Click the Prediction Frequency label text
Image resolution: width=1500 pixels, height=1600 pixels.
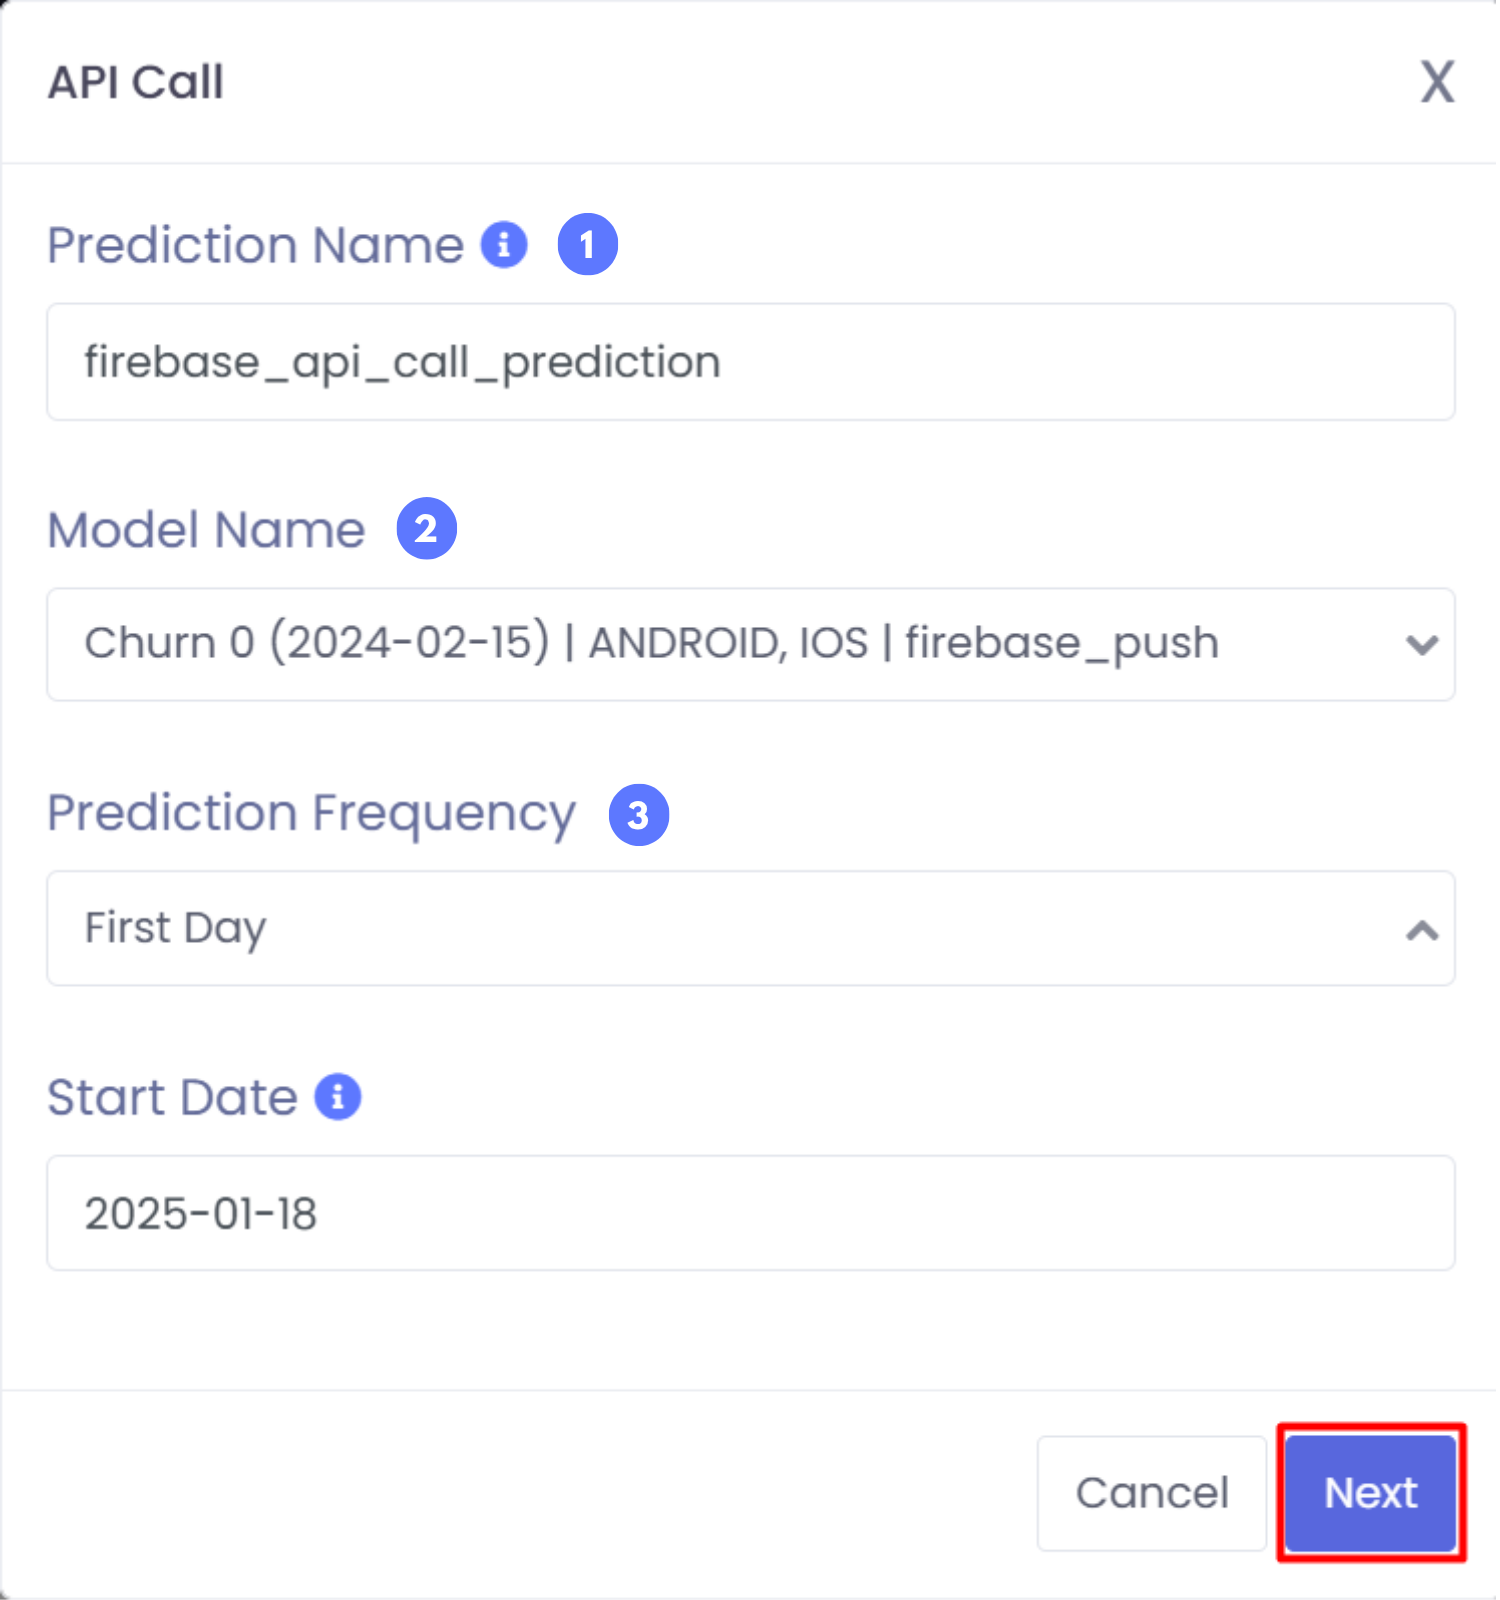click(312, 814)
